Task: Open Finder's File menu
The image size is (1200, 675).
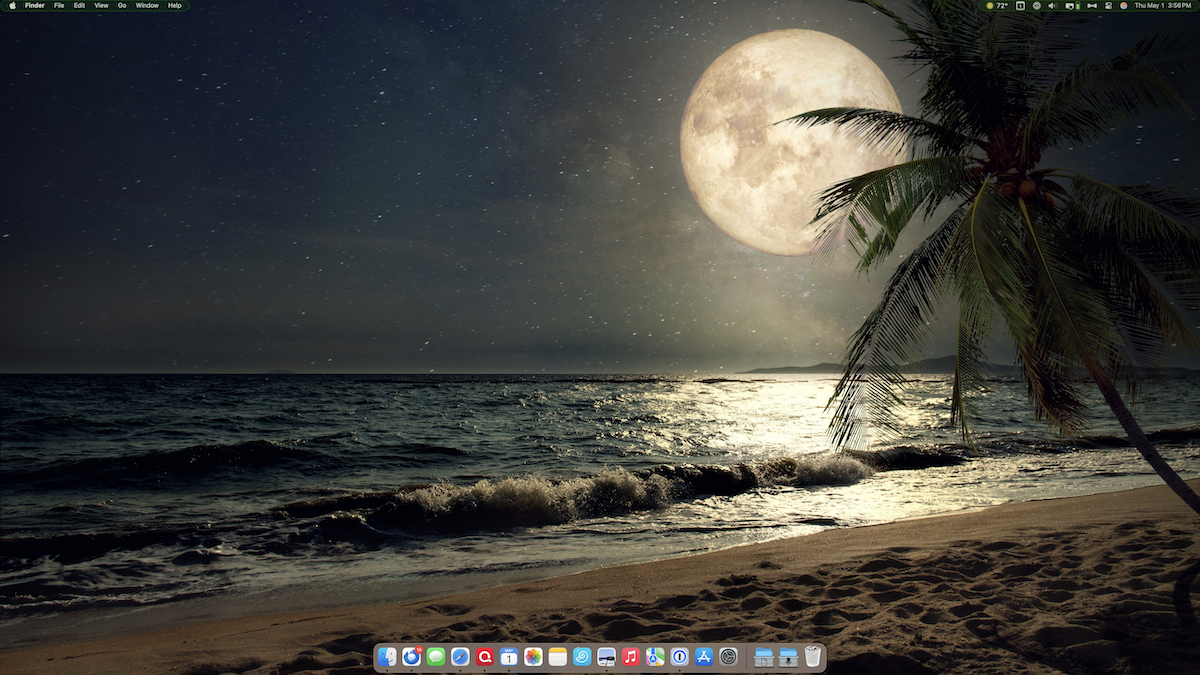Action: 57,5
